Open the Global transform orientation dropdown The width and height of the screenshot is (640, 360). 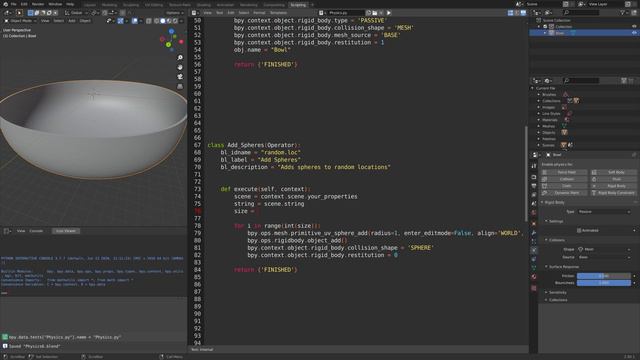click(76, 13)
